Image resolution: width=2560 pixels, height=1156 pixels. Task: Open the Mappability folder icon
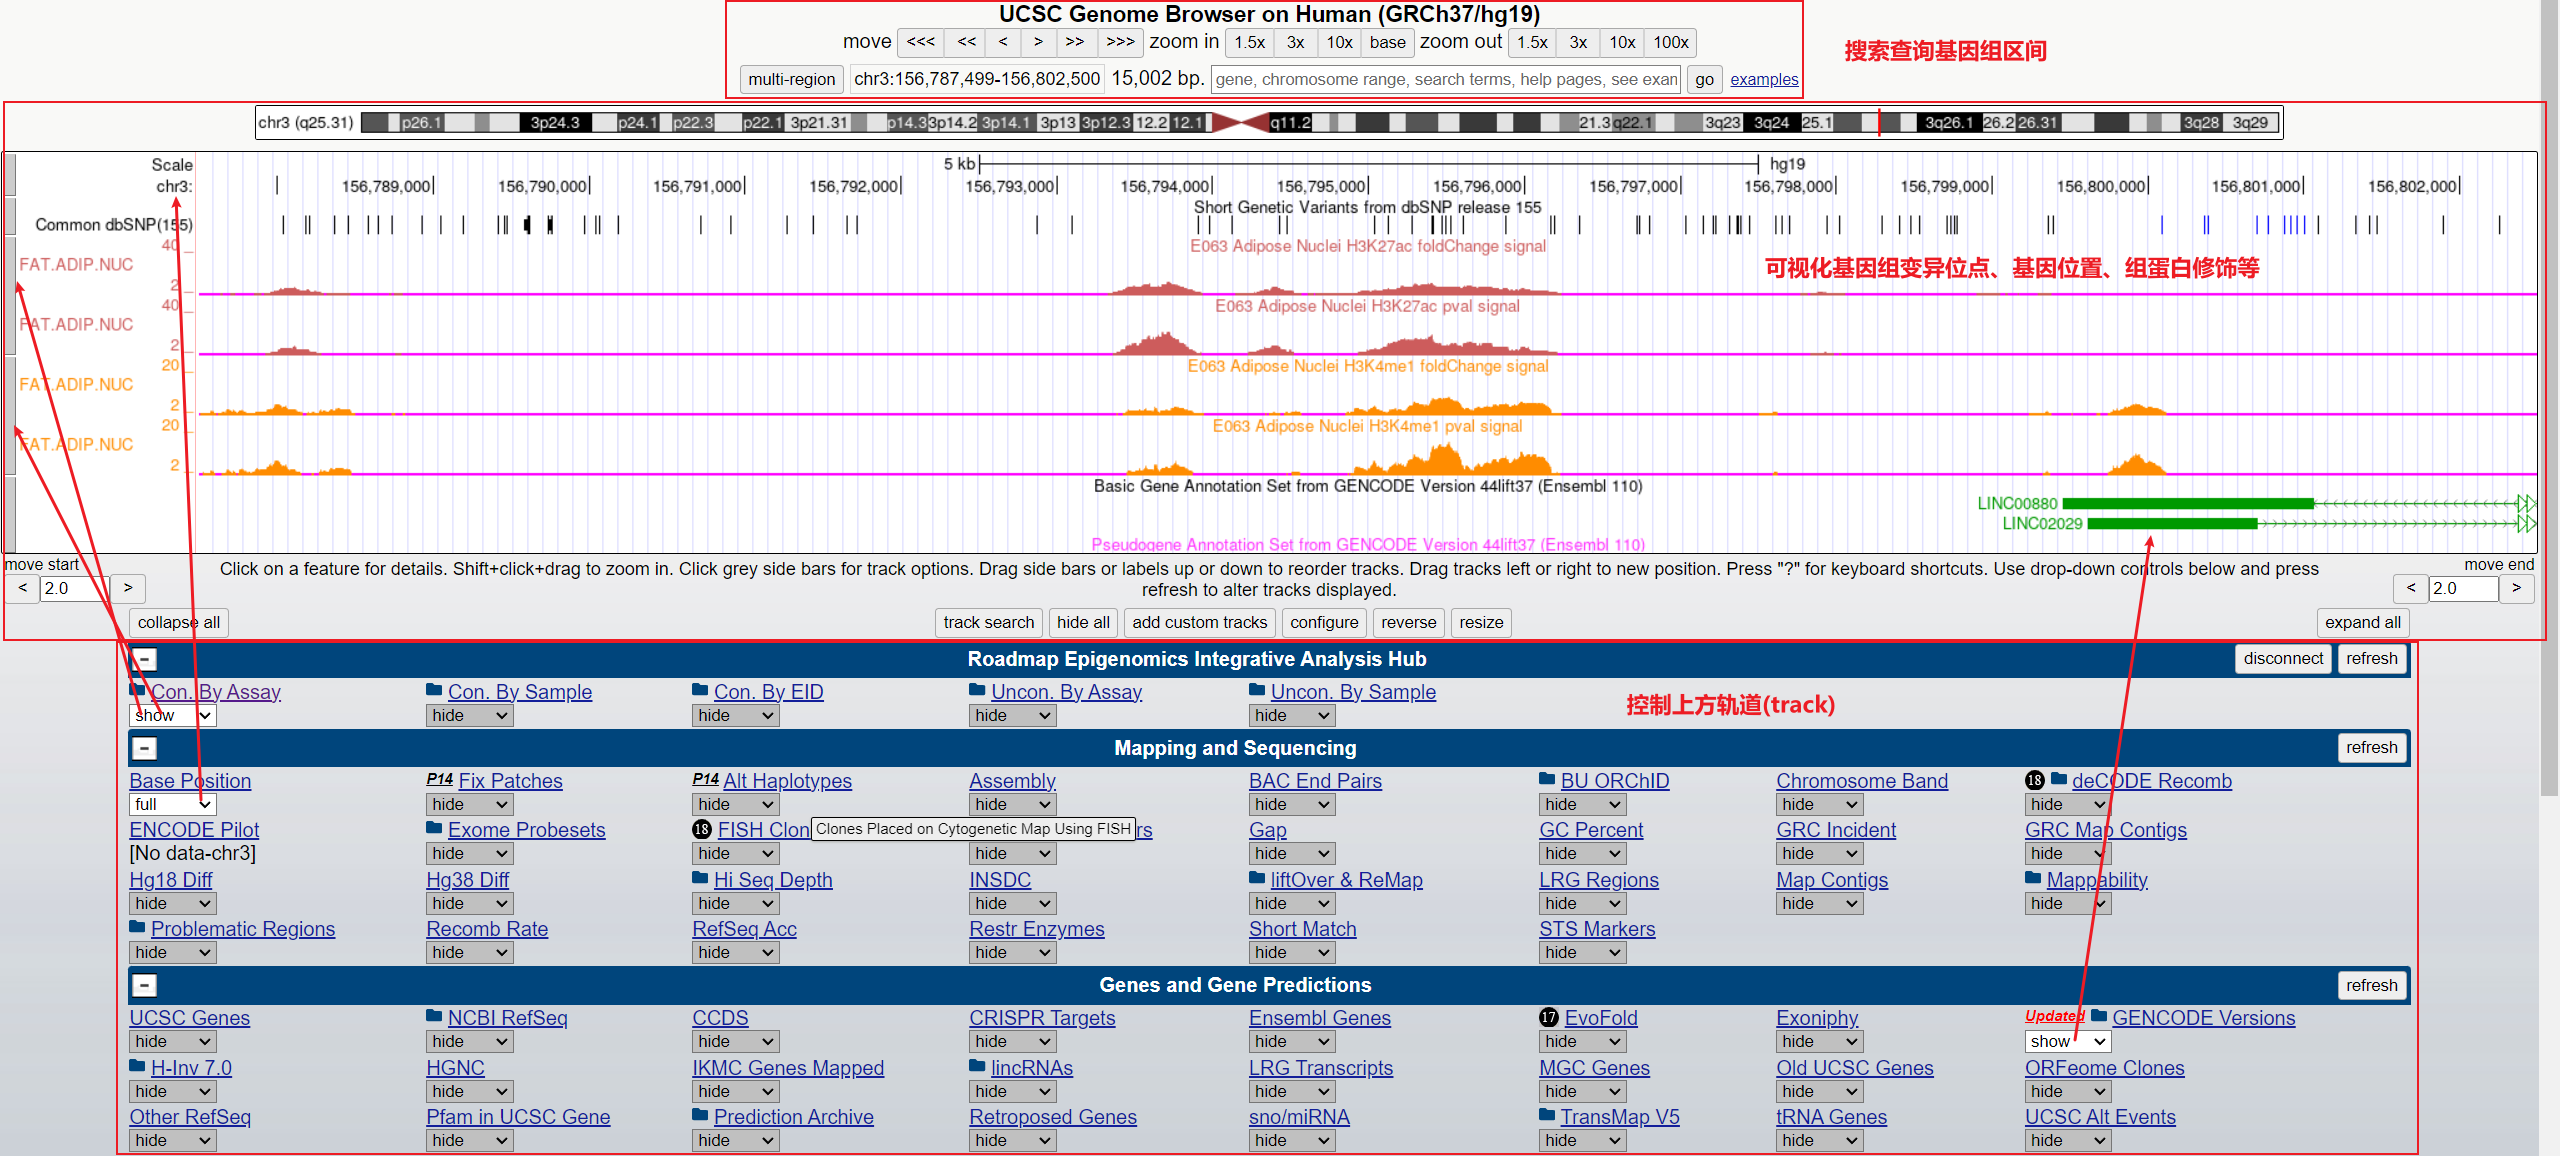click(2034, 878)
